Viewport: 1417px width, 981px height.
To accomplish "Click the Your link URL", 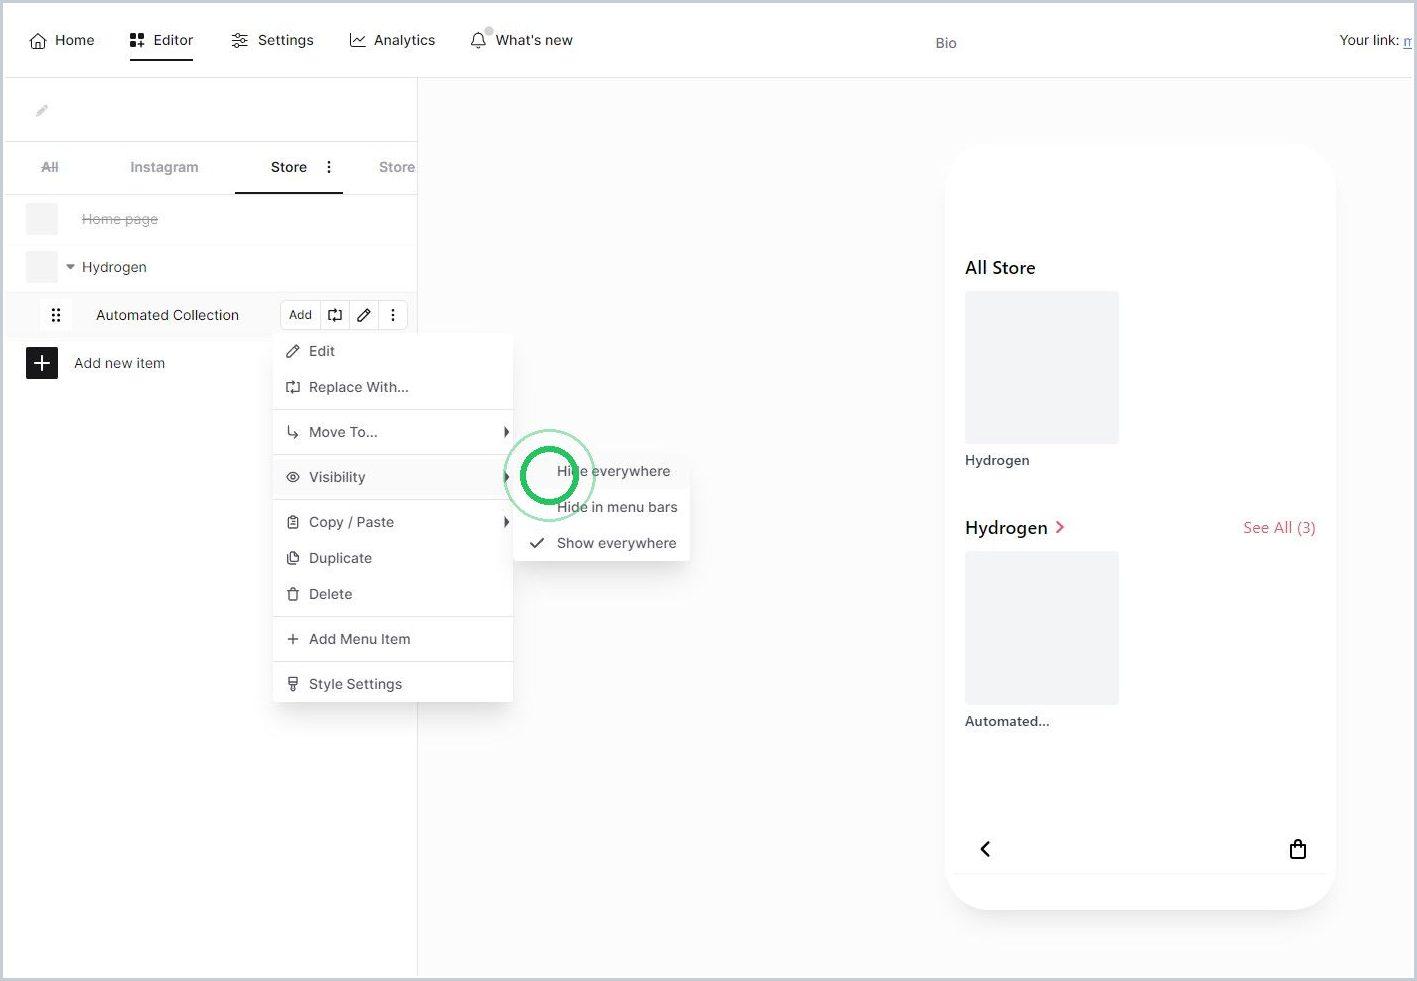I will pos(1408,41).
